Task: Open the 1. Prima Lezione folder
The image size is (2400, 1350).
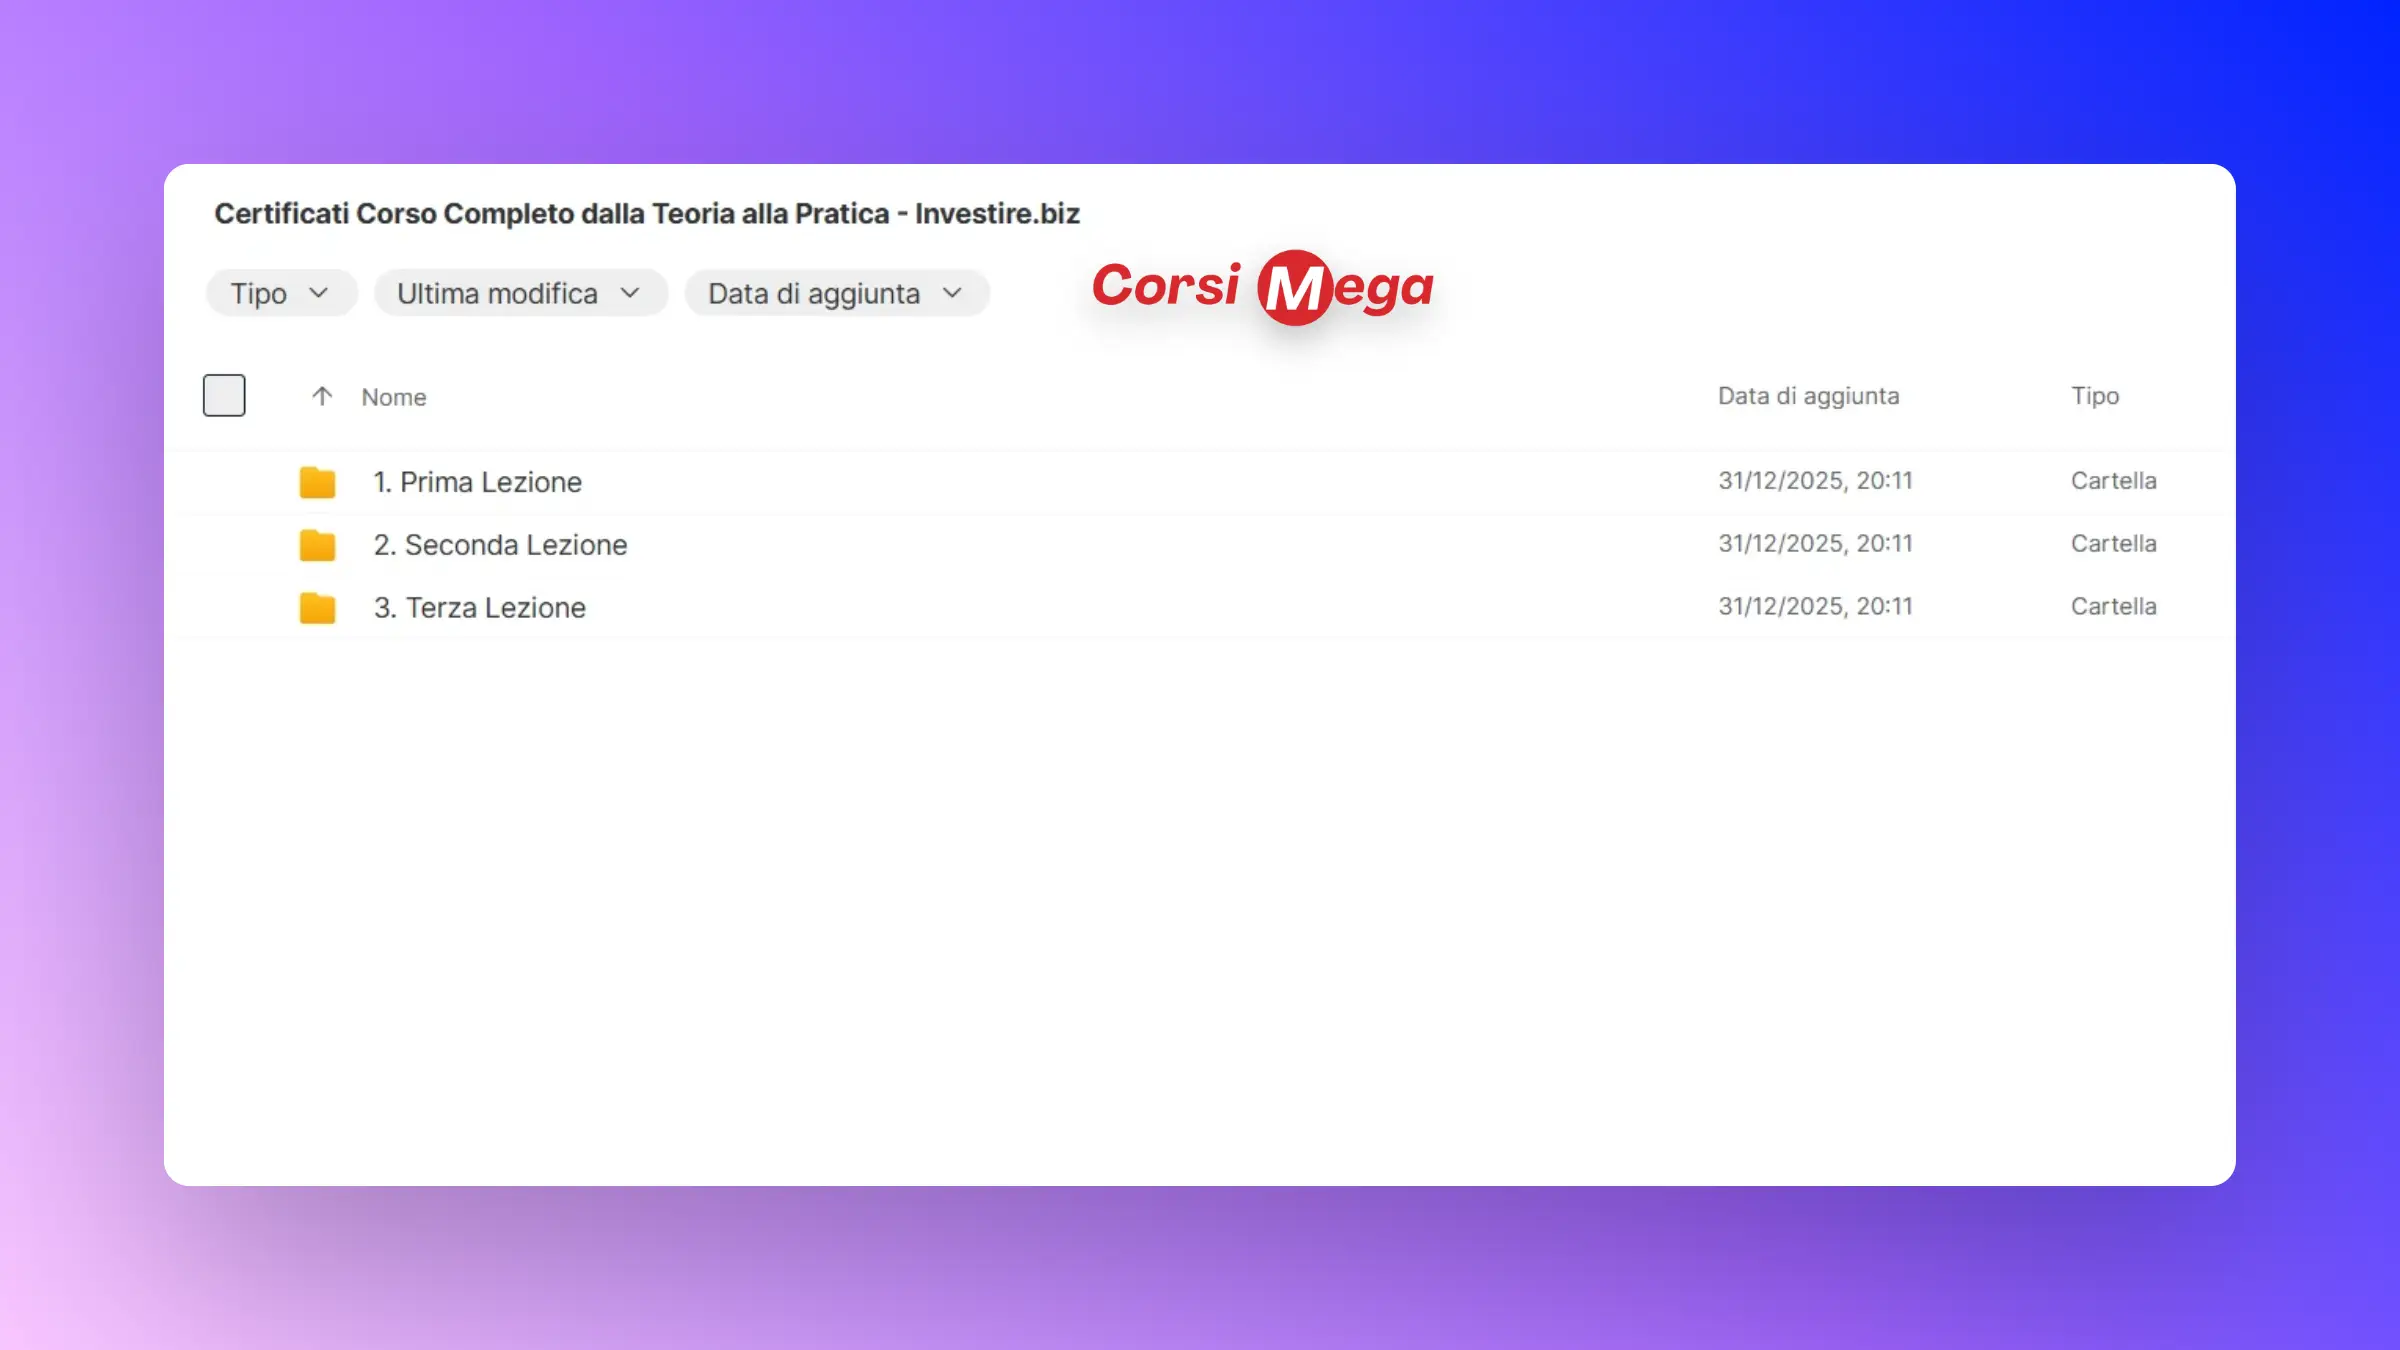Action: click(x=477, y=482)
